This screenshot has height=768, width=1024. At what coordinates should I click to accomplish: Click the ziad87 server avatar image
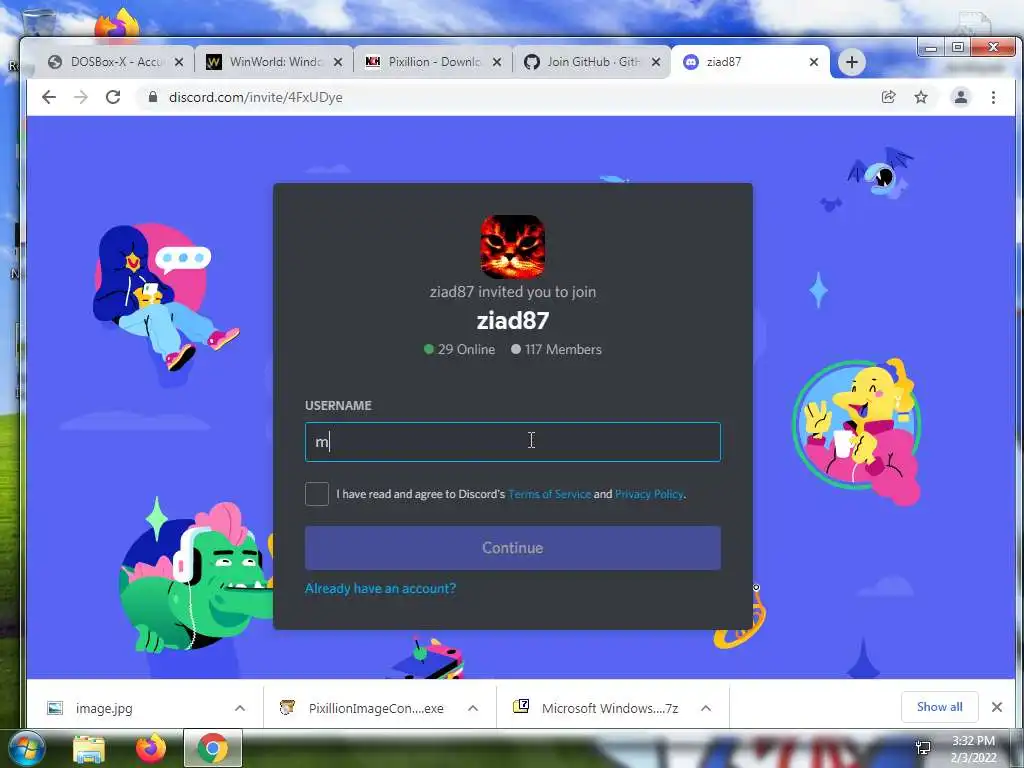click(513, 247)
